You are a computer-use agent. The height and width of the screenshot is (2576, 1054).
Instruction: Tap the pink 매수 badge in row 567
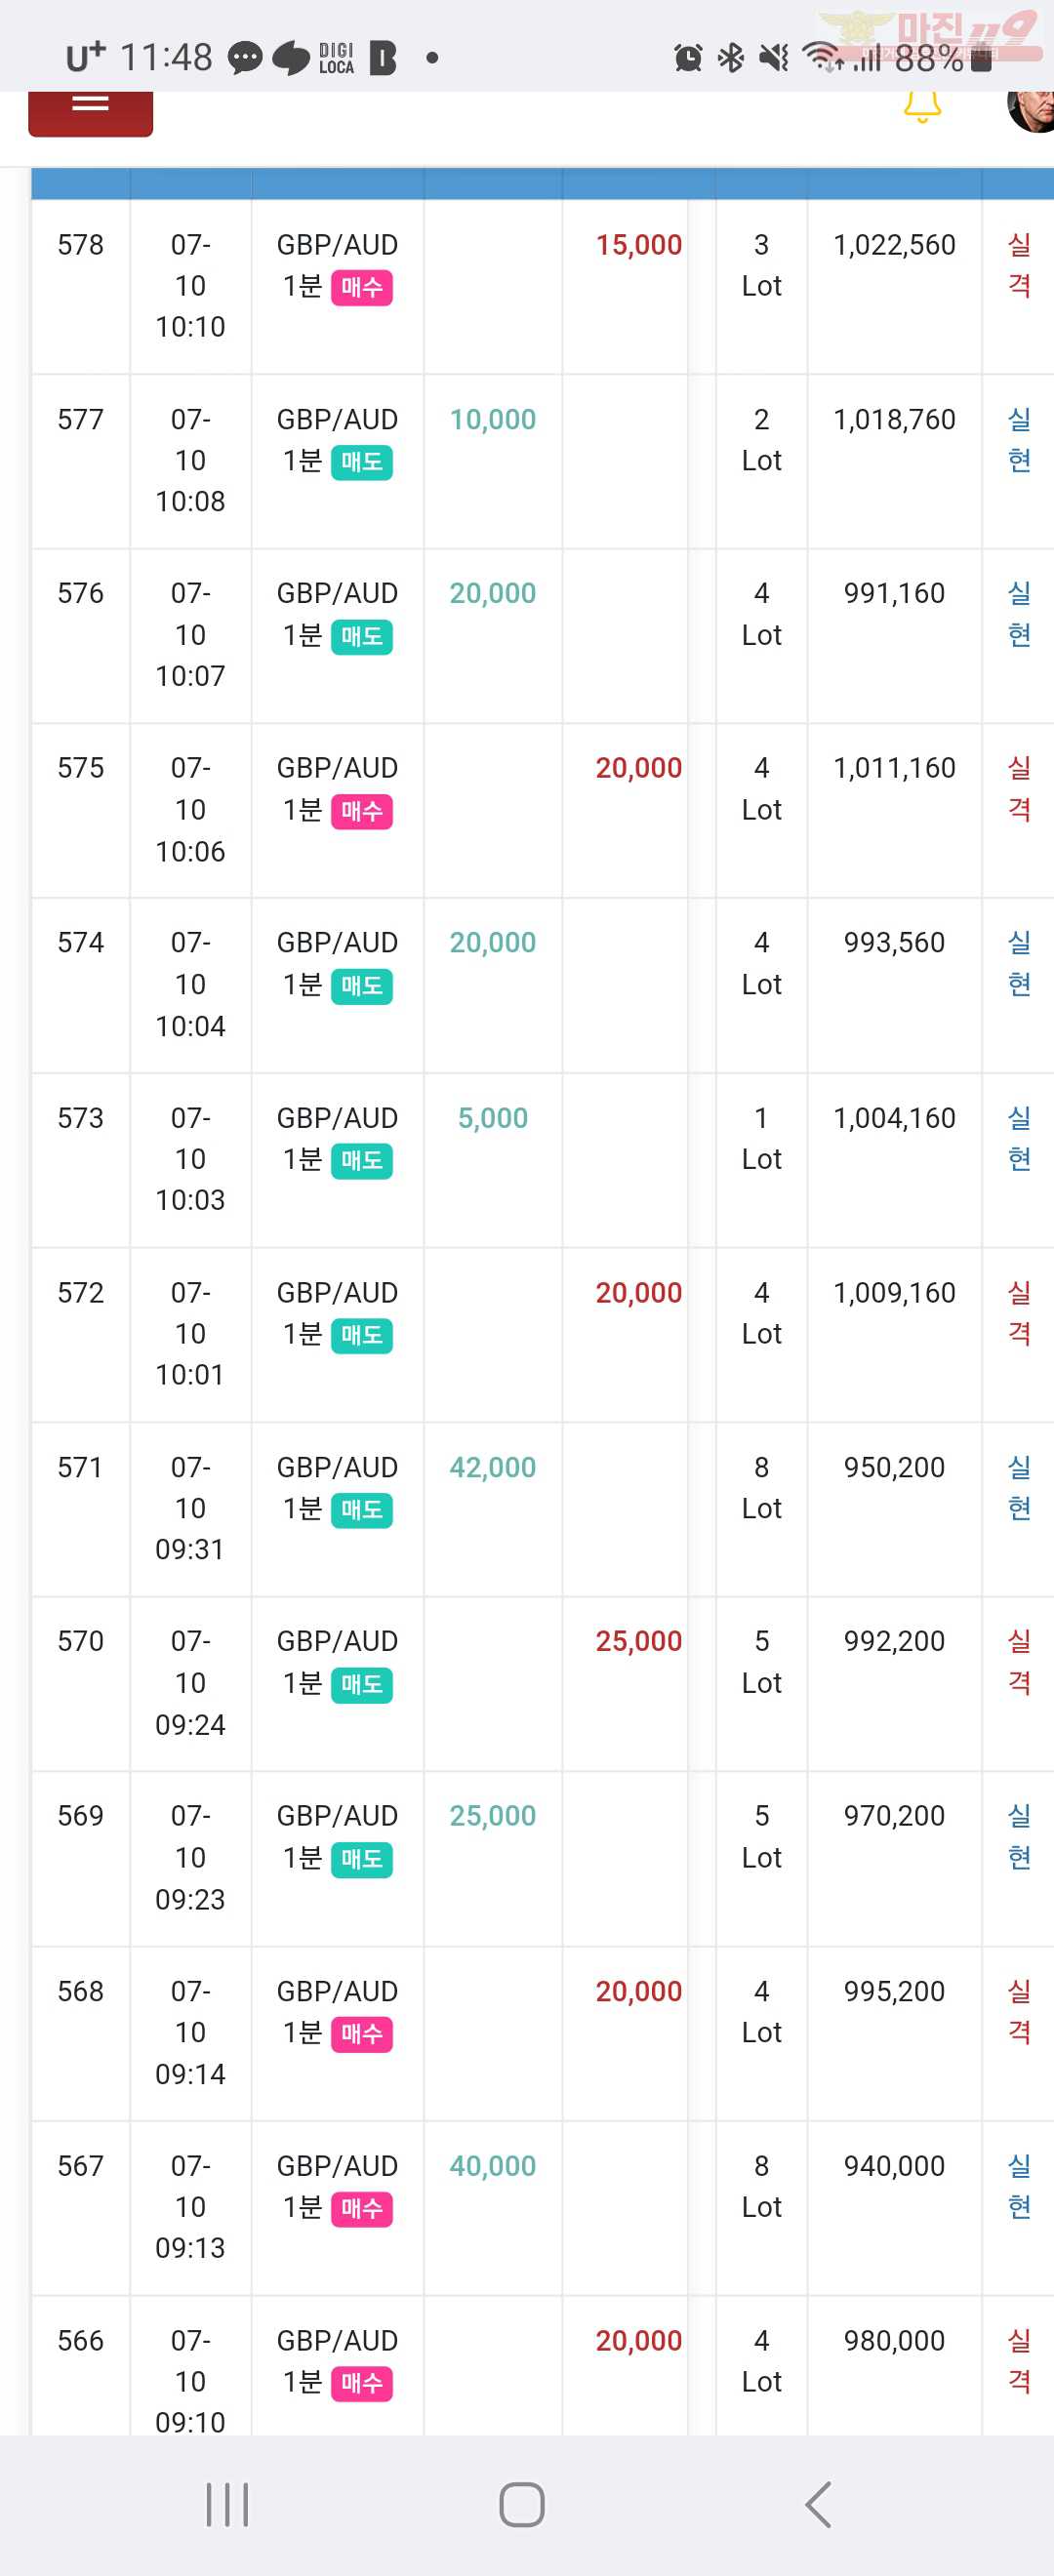(x=362, y=2209)
